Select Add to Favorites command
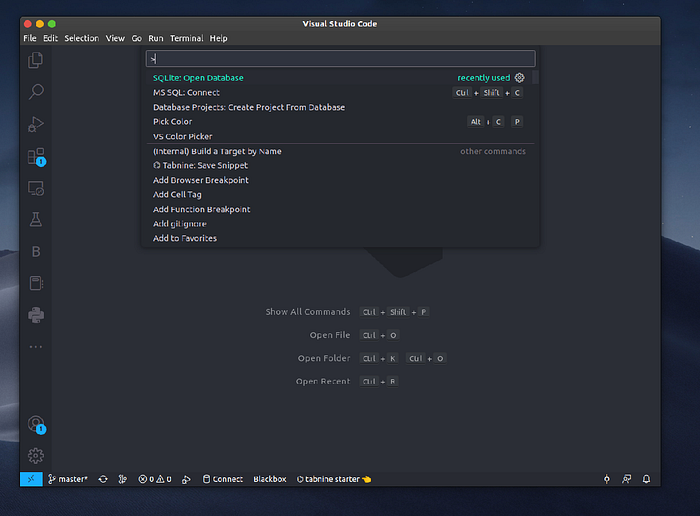700x516 pixels. coord(340,238)
